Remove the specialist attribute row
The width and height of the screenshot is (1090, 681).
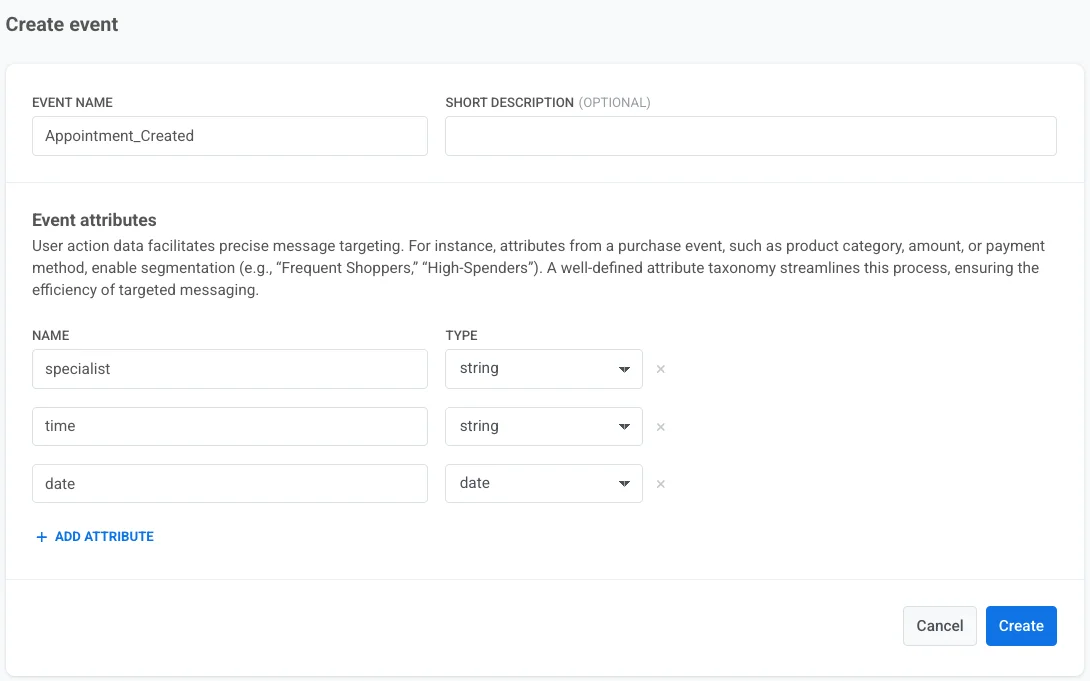tap(660, 369)
